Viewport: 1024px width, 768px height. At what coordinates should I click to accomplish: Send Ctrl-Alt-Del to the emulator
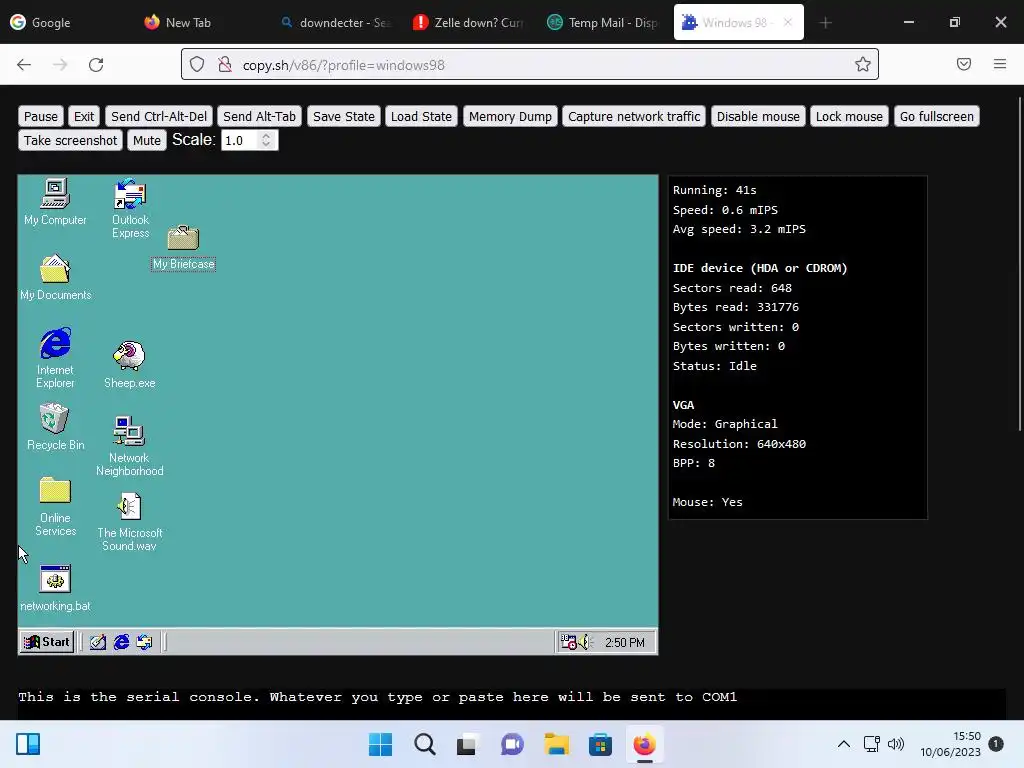pos(159,116)
